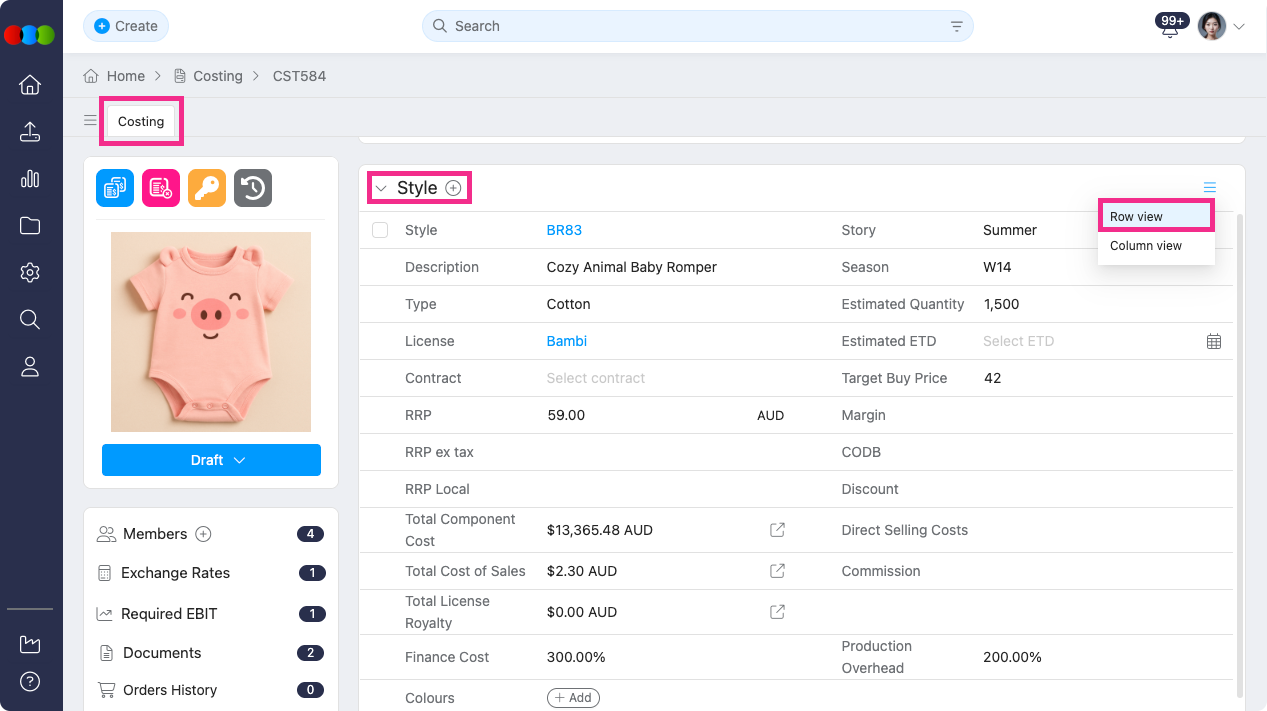Open Total Component Cost external link icon
Screen dimensions: 1267x711
pos(777,530)
